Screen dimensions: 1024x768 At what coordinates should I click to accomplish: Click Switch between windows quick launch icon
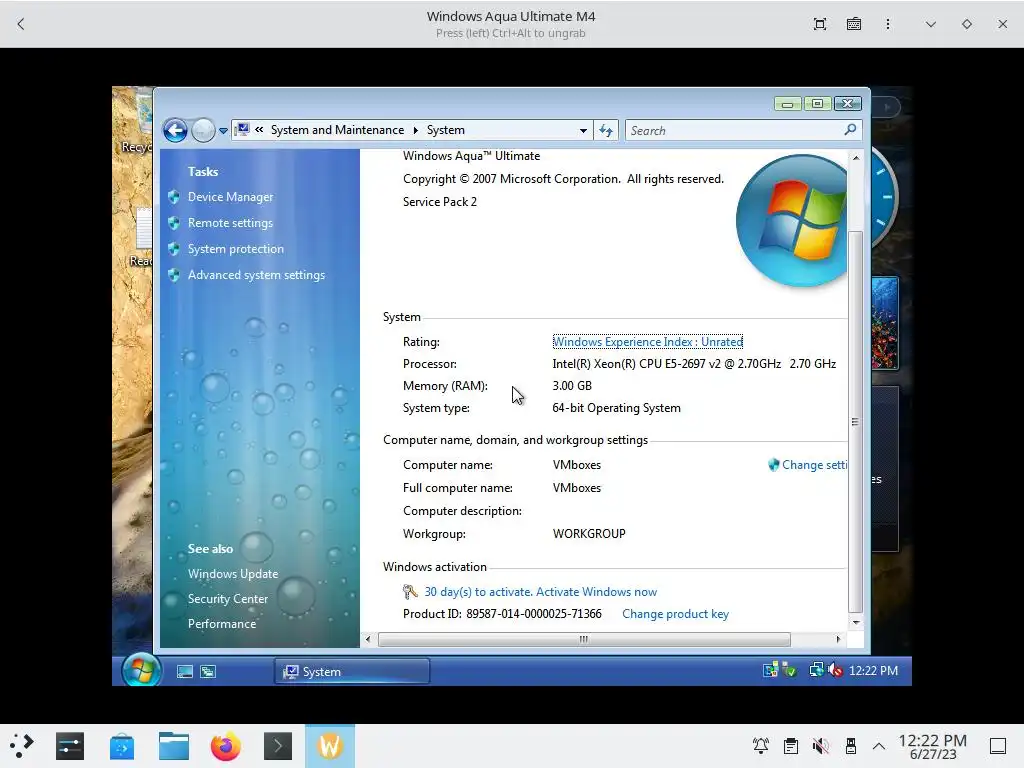tap(208, 671)
